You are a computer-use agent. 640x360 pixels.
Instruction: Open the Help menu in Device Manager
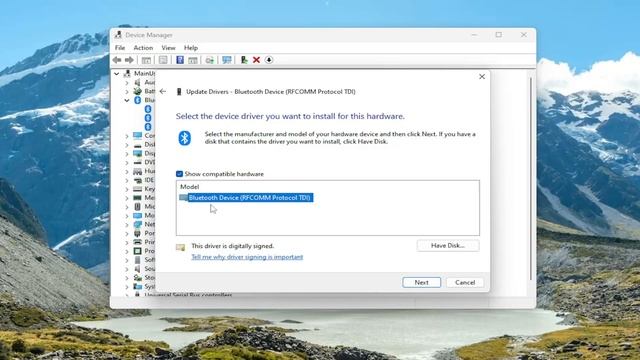191,48
